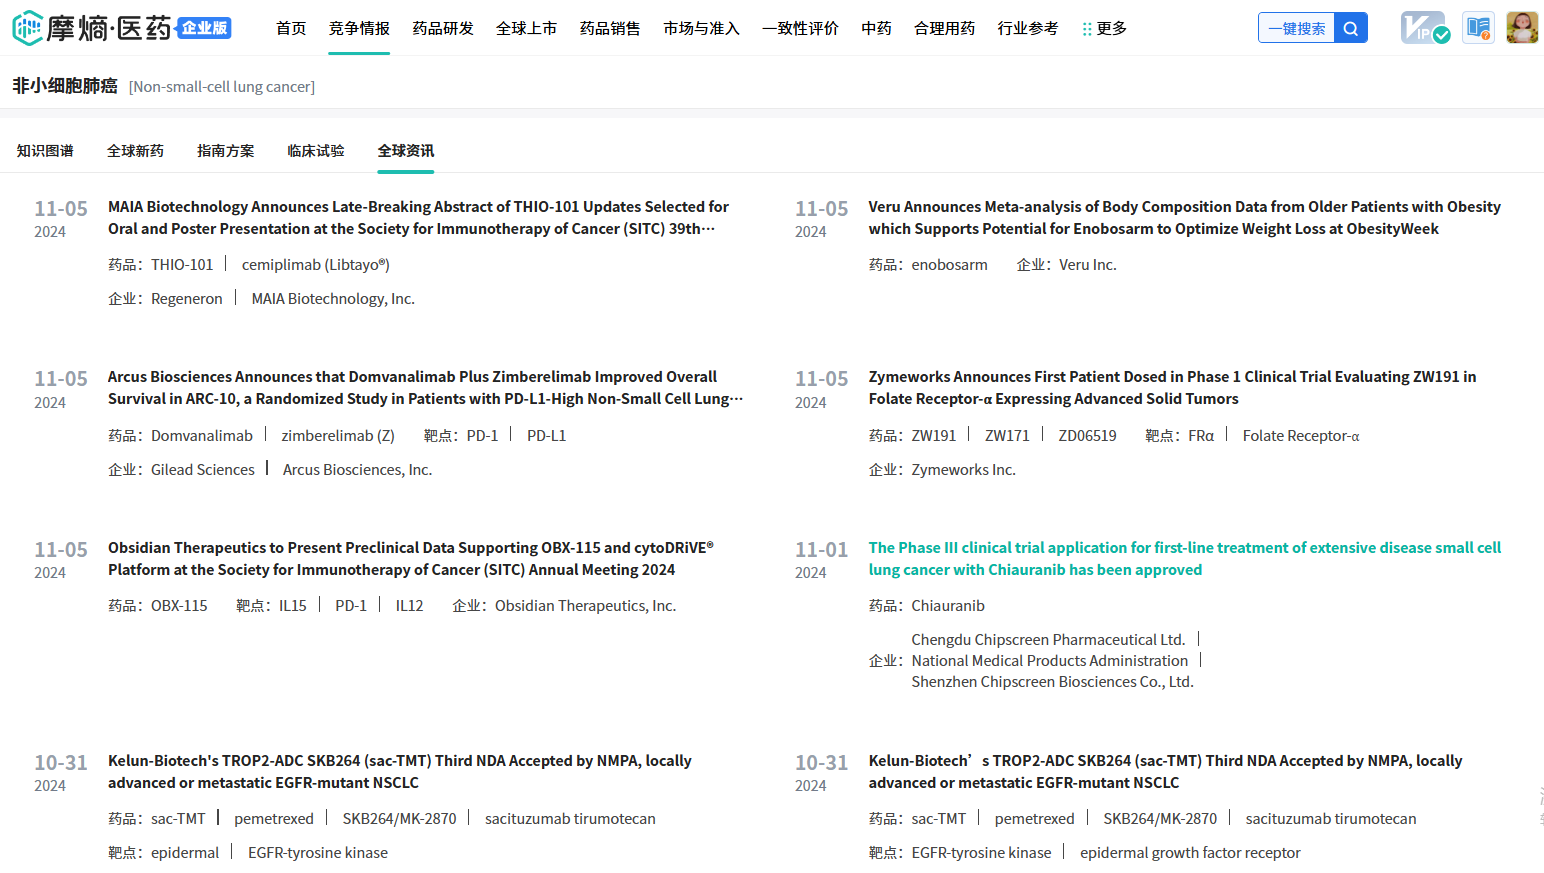Open the right Kelun-Biotech SKB264 article
Screen dimensions: 1544x873
[x=1165, y=772]
